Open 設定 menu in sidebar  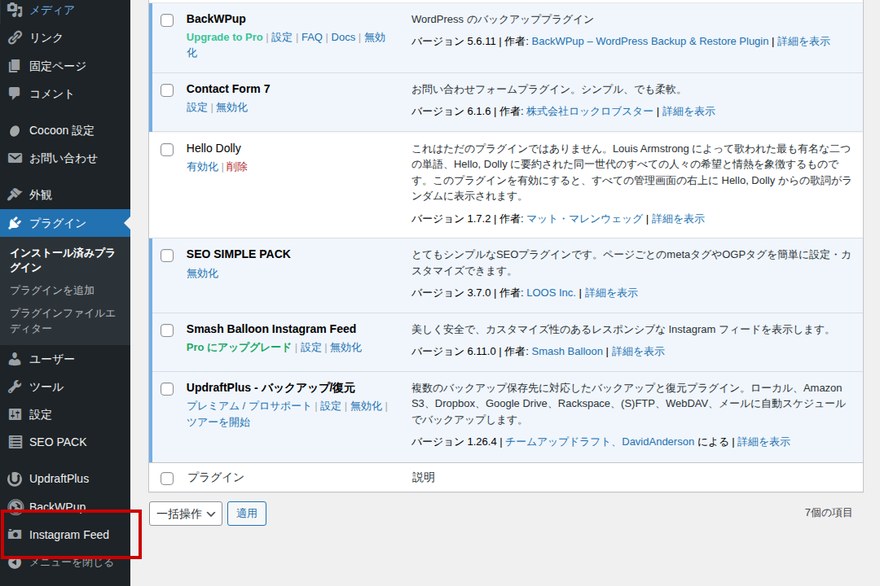40,414
